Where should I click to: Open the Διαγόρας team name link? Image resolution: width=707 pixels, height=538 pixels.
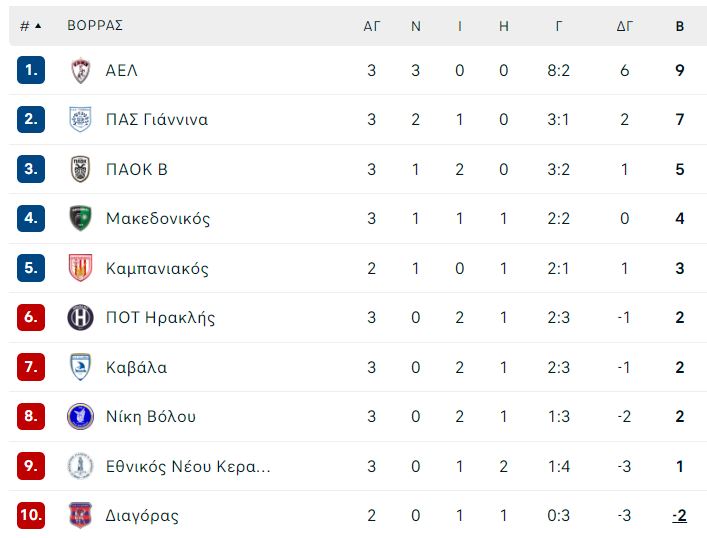click(142, 515)
